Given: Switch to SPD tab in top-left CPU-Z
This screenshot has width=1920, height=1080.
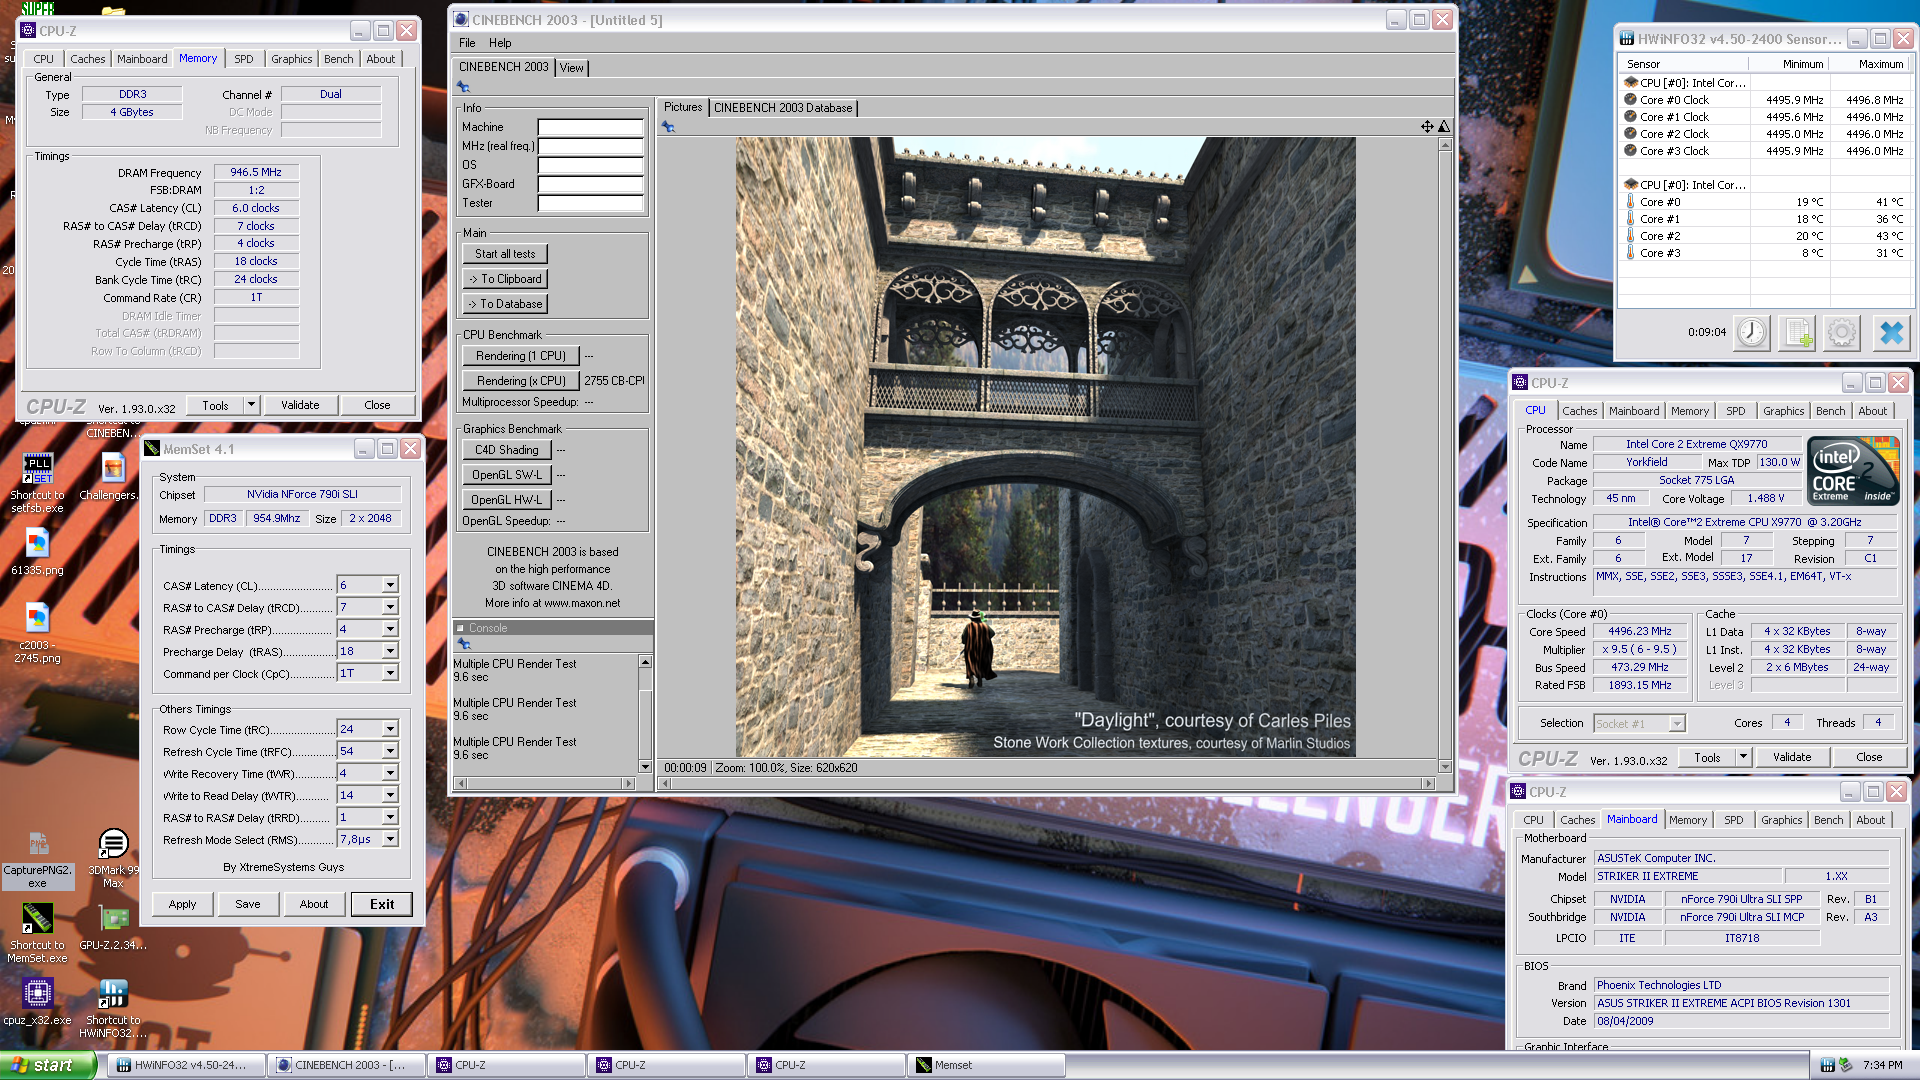Looking at the screenshot, I should [x=244, y=59].
